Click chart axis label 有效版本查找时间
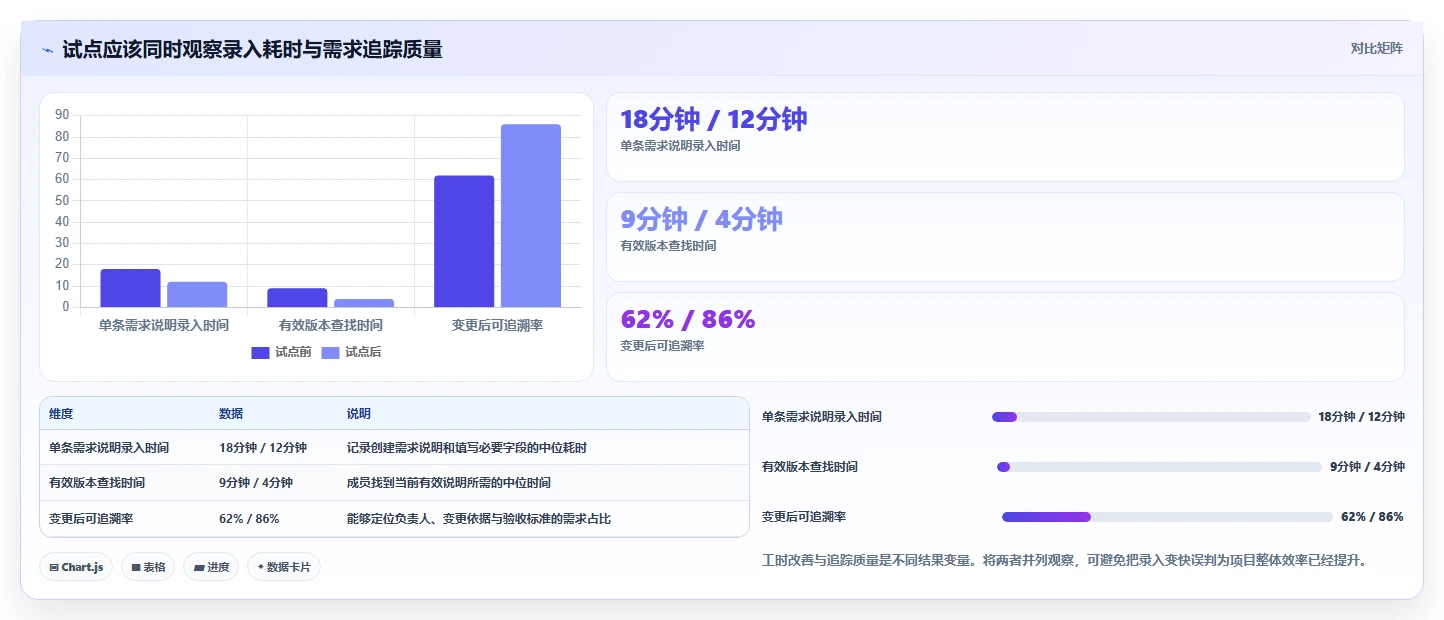1444x620 pixels. point(331,325)
